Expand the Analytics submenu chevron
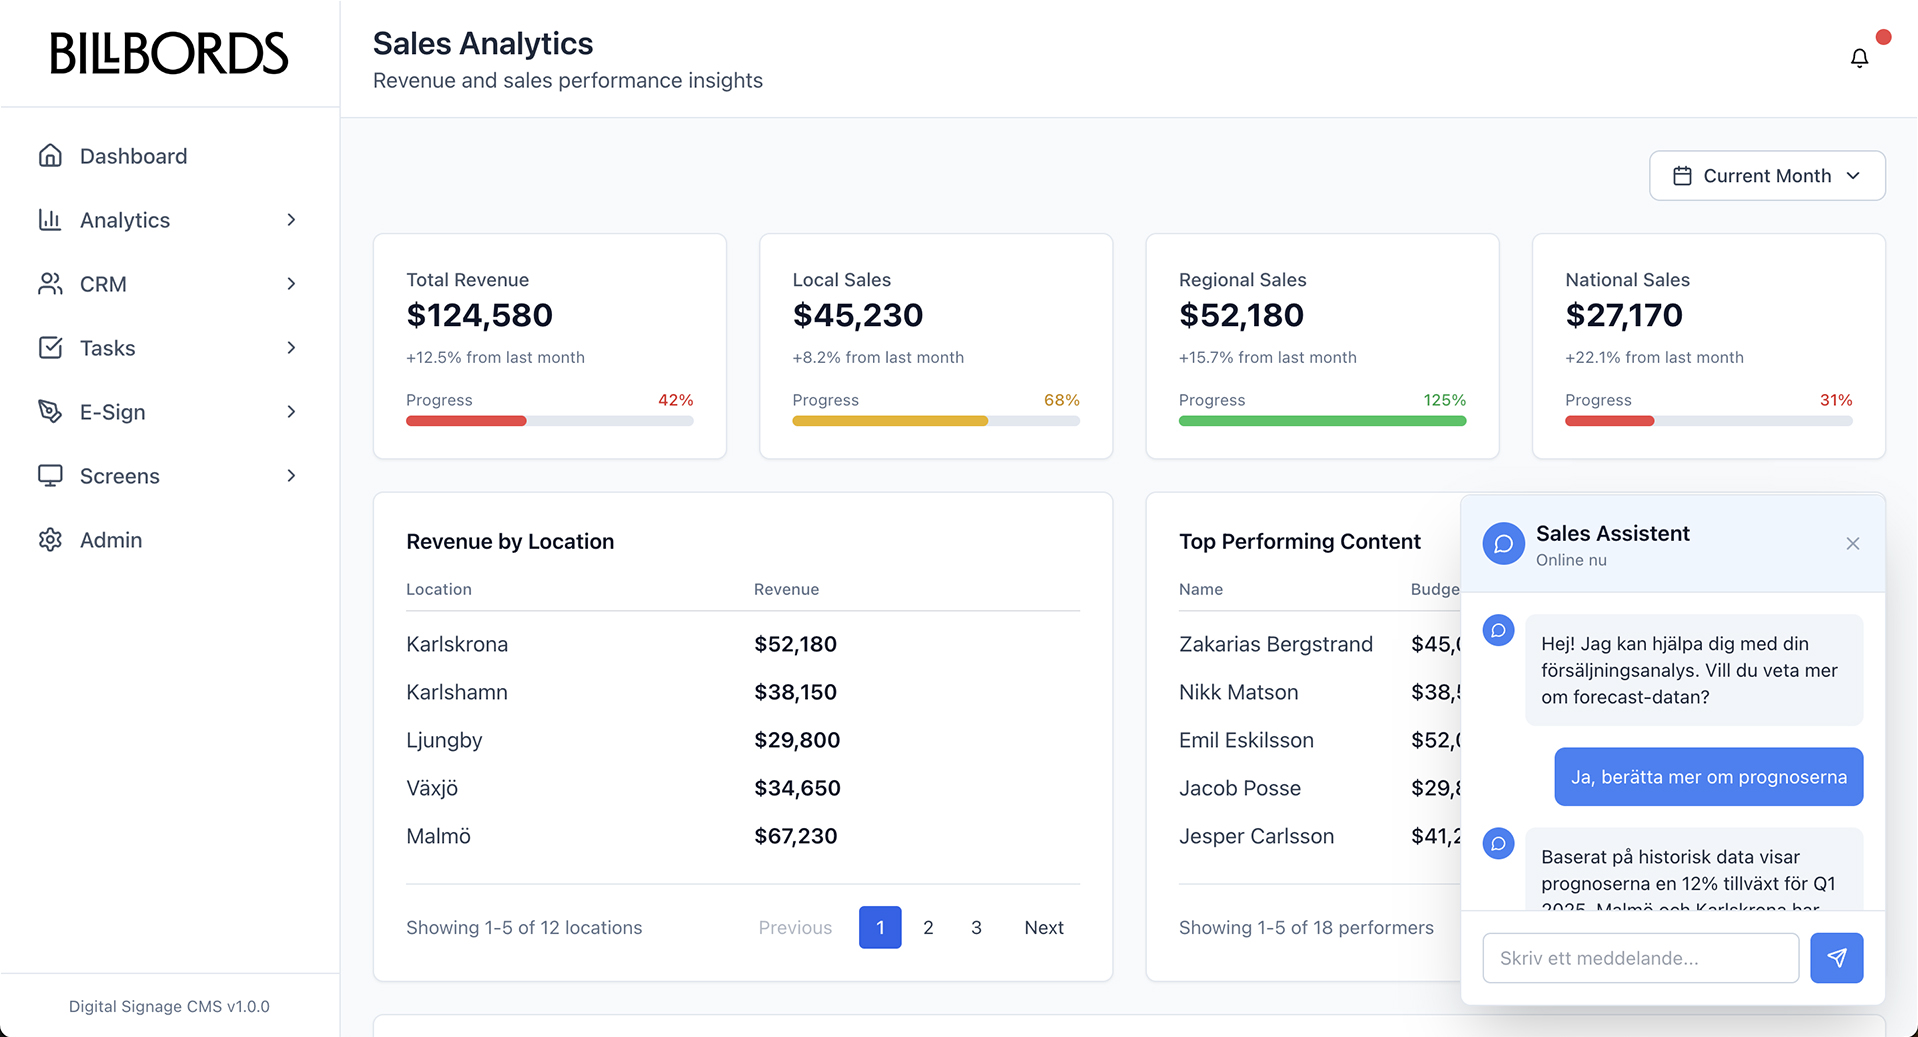The height and width of the screenshot is (1037, 1918). [x=291, y=220]
